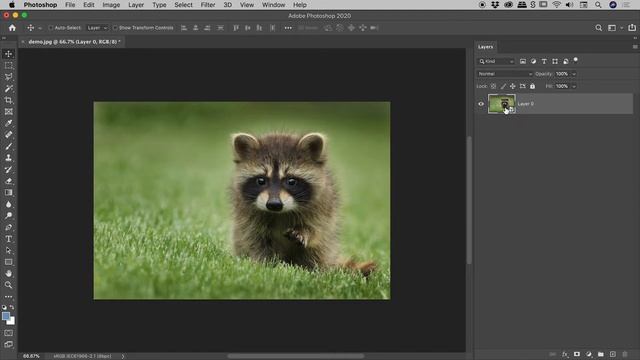
Task: Toggle layer filtering on/off switch
Action: (x=576, y=60)
